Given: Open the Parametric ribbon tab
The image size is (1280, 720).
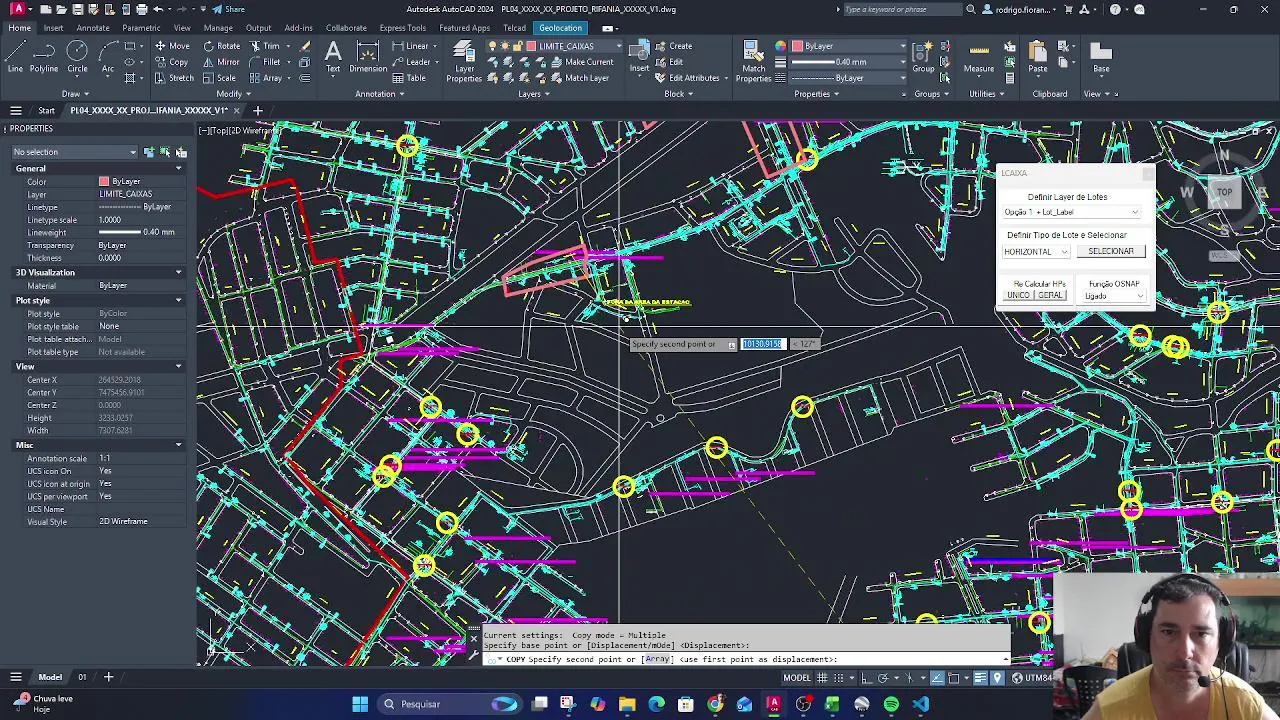Looking at the screenshot, I should tap(141, 28).
